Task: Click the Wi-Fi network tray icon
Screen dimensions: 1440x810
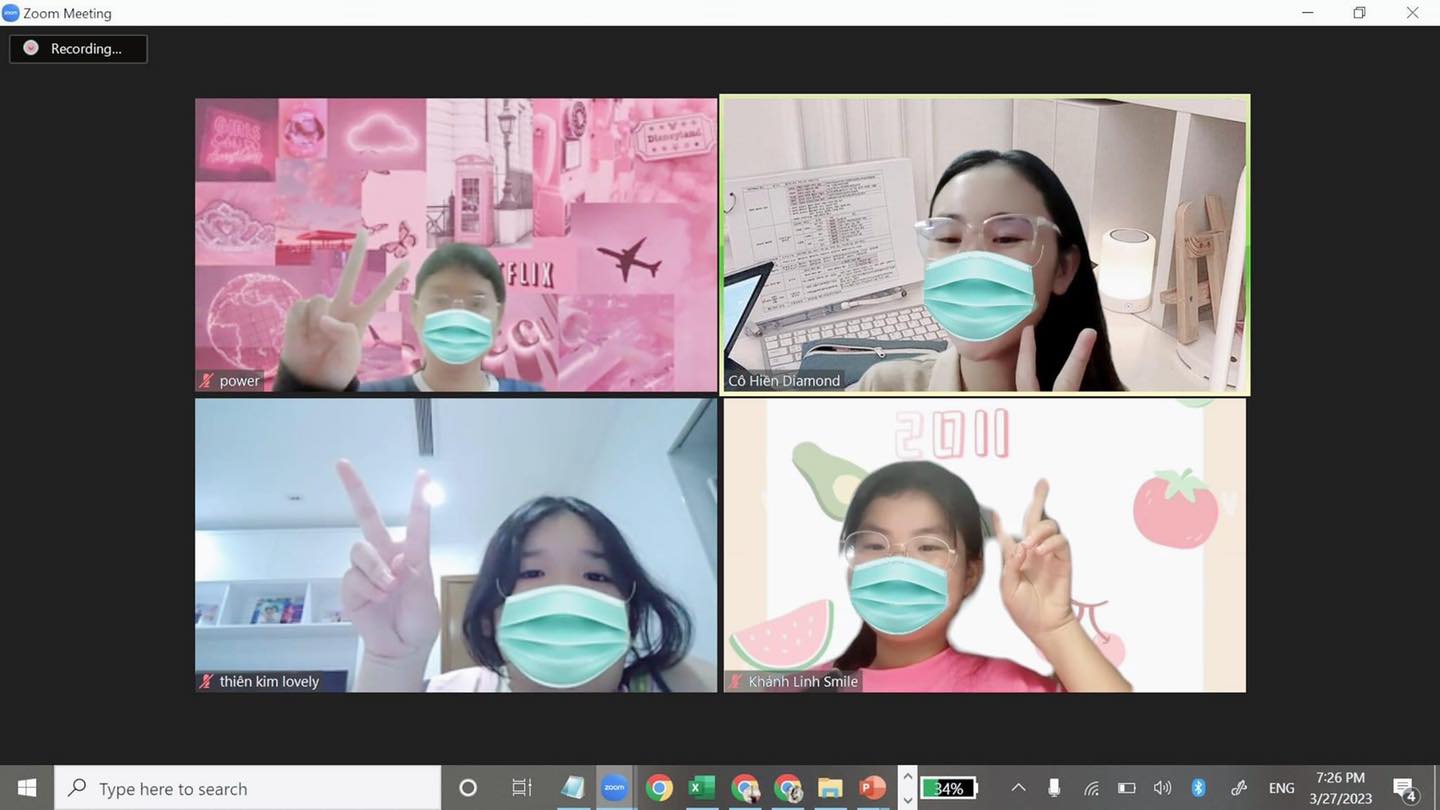Action: [x=1091, y=788]
